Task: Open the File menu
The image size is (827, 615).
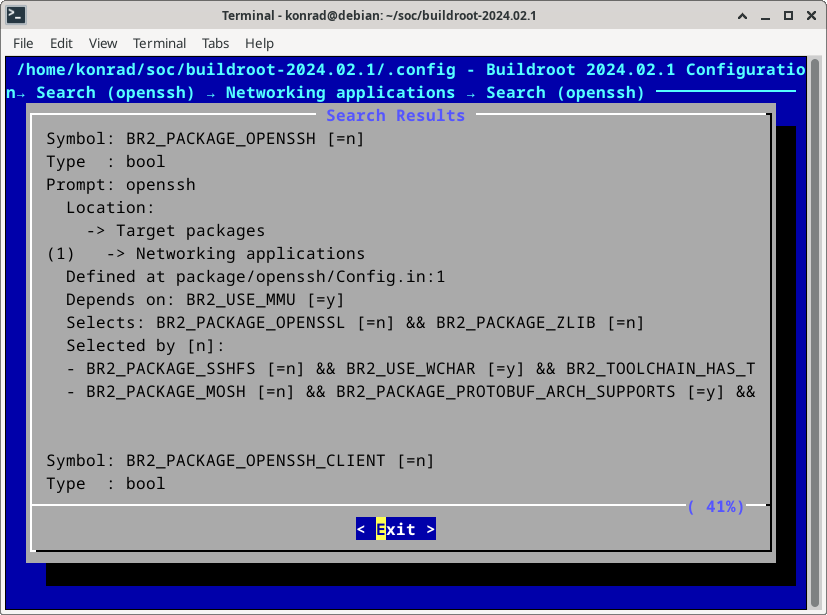Action: click(x=23, y=43)
